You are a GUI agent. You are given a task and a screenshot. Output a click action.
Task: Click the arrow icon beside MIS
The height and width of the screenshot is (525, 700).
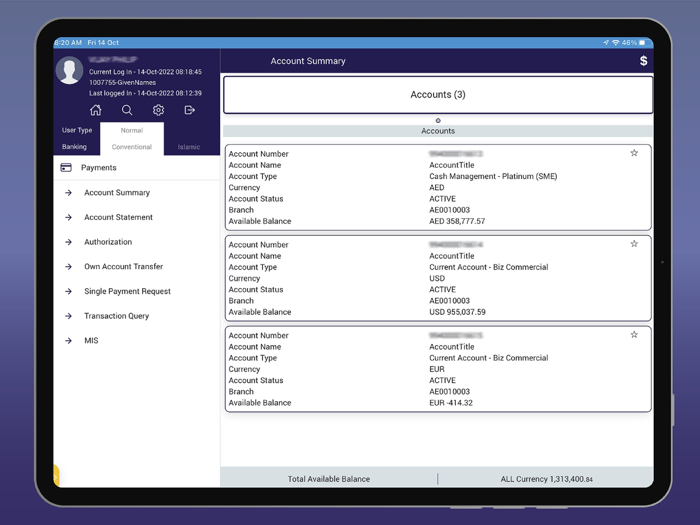point(68,341)
